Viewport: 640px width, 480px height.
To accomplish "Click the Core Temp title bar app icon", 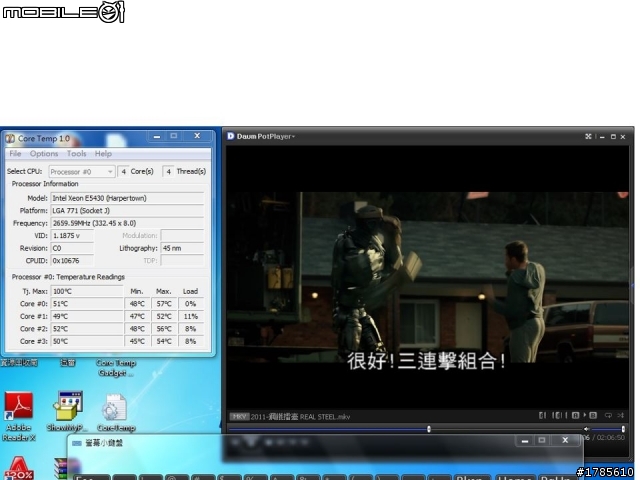I will (x=10, y=139).
